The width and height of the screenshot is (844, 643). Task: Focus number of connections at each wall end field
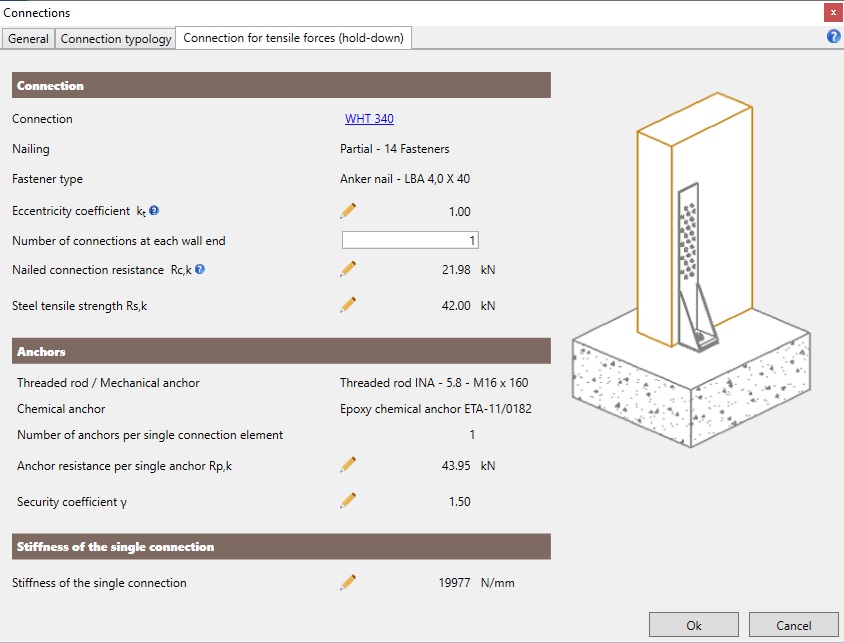(410, 240)
